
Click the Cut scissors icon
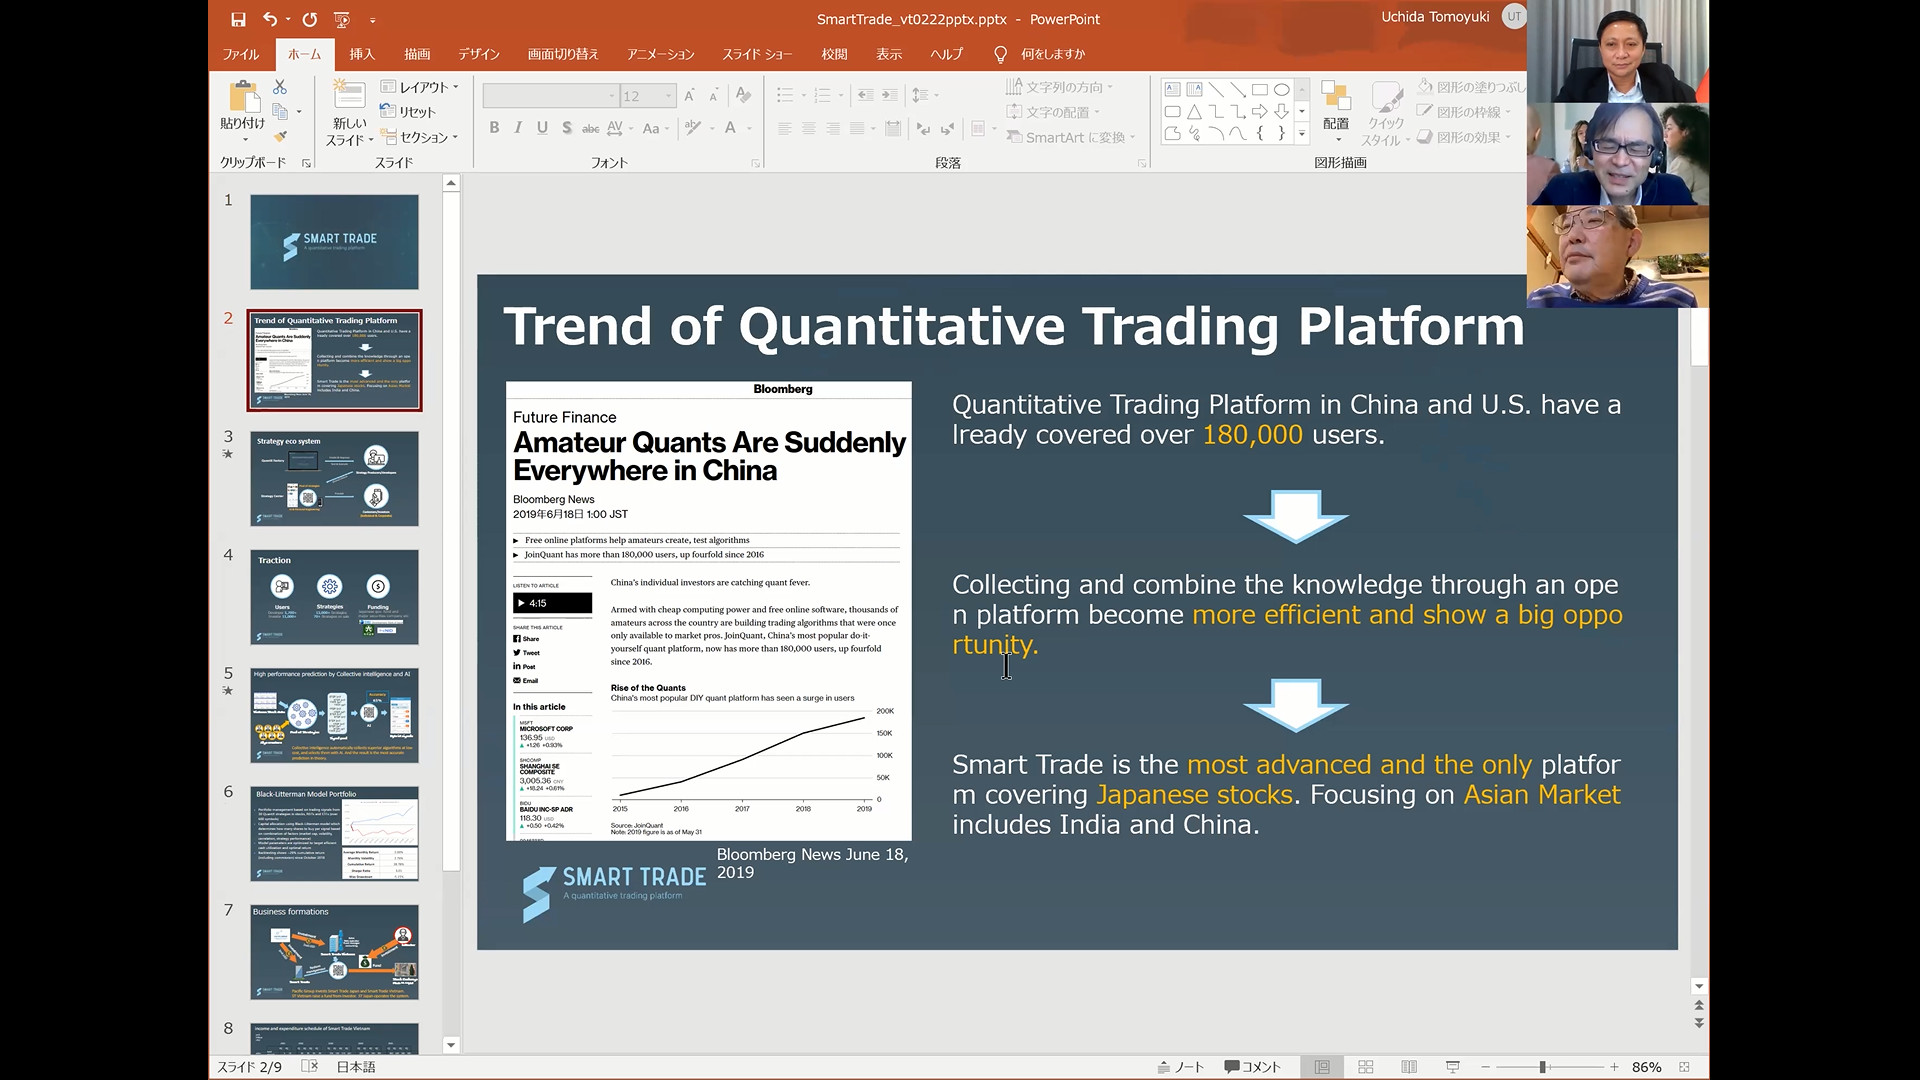click(x=280, y=87)
